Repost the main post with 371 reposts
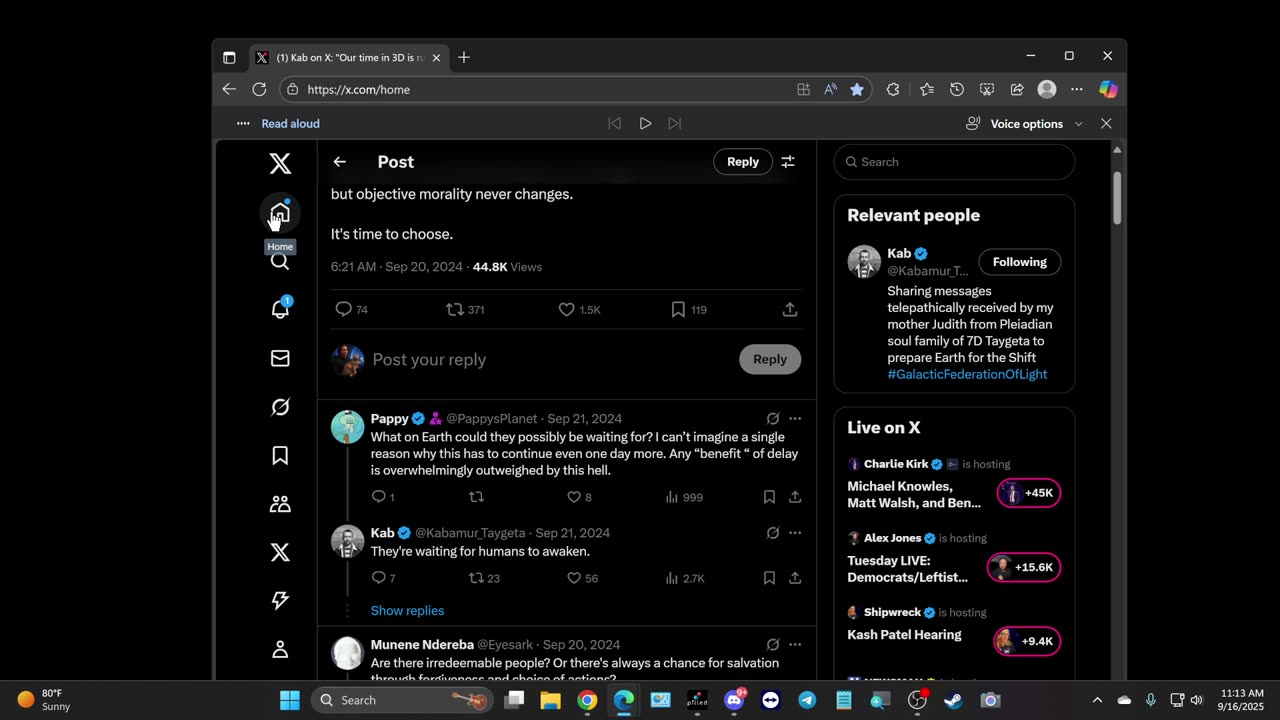The height and width of the screenshot is (720, 1280). point(465,310)
